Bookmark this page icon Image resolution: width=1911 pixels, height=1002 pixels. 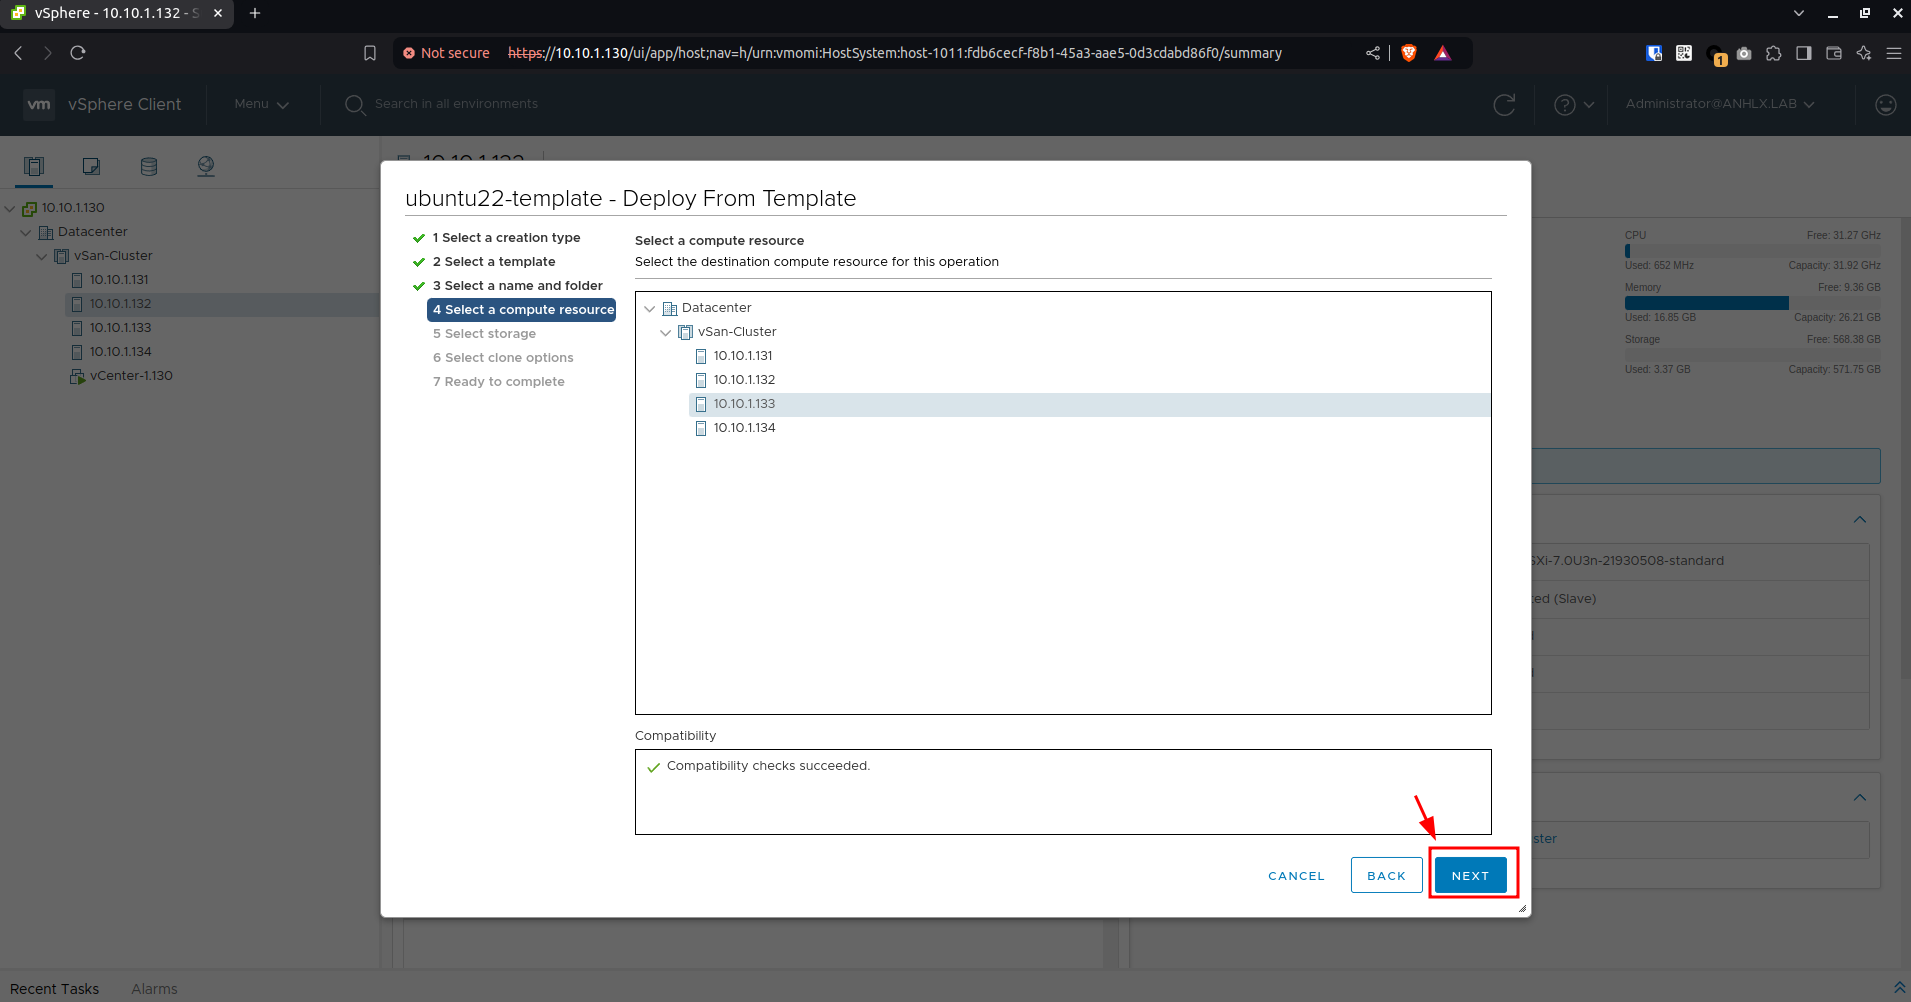[370, 53]
